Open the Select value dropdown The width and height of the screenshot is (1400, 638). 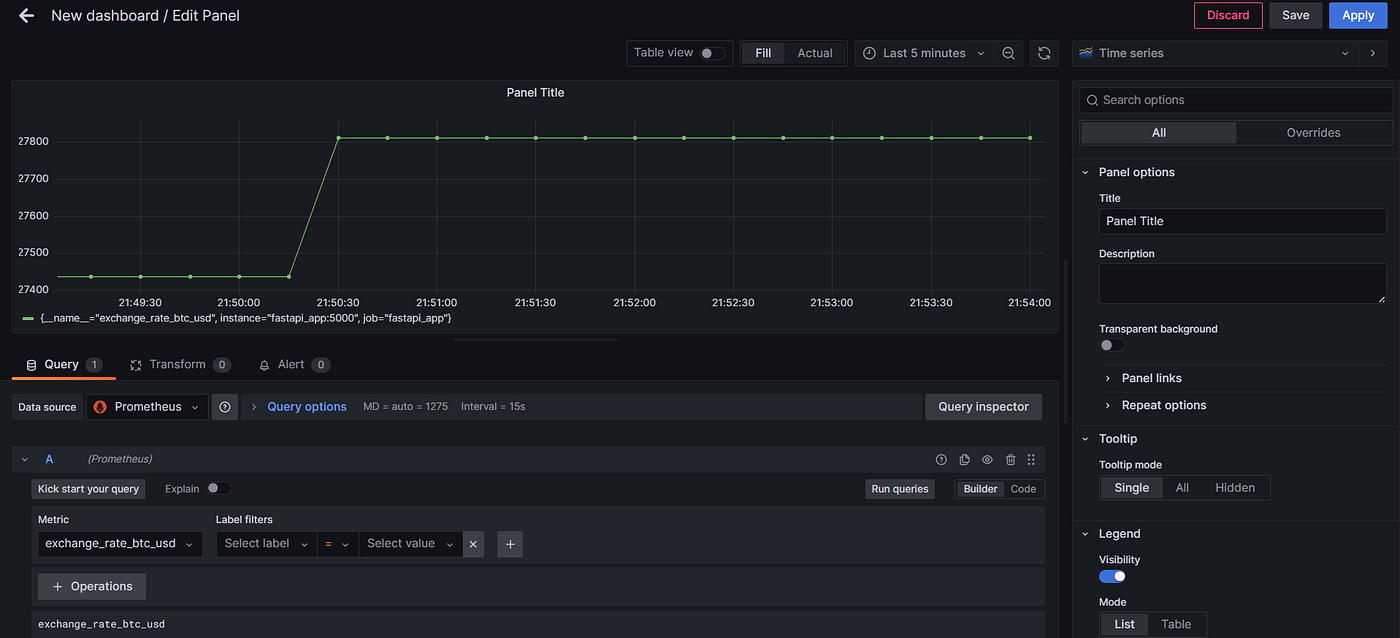tap(410, 544)
